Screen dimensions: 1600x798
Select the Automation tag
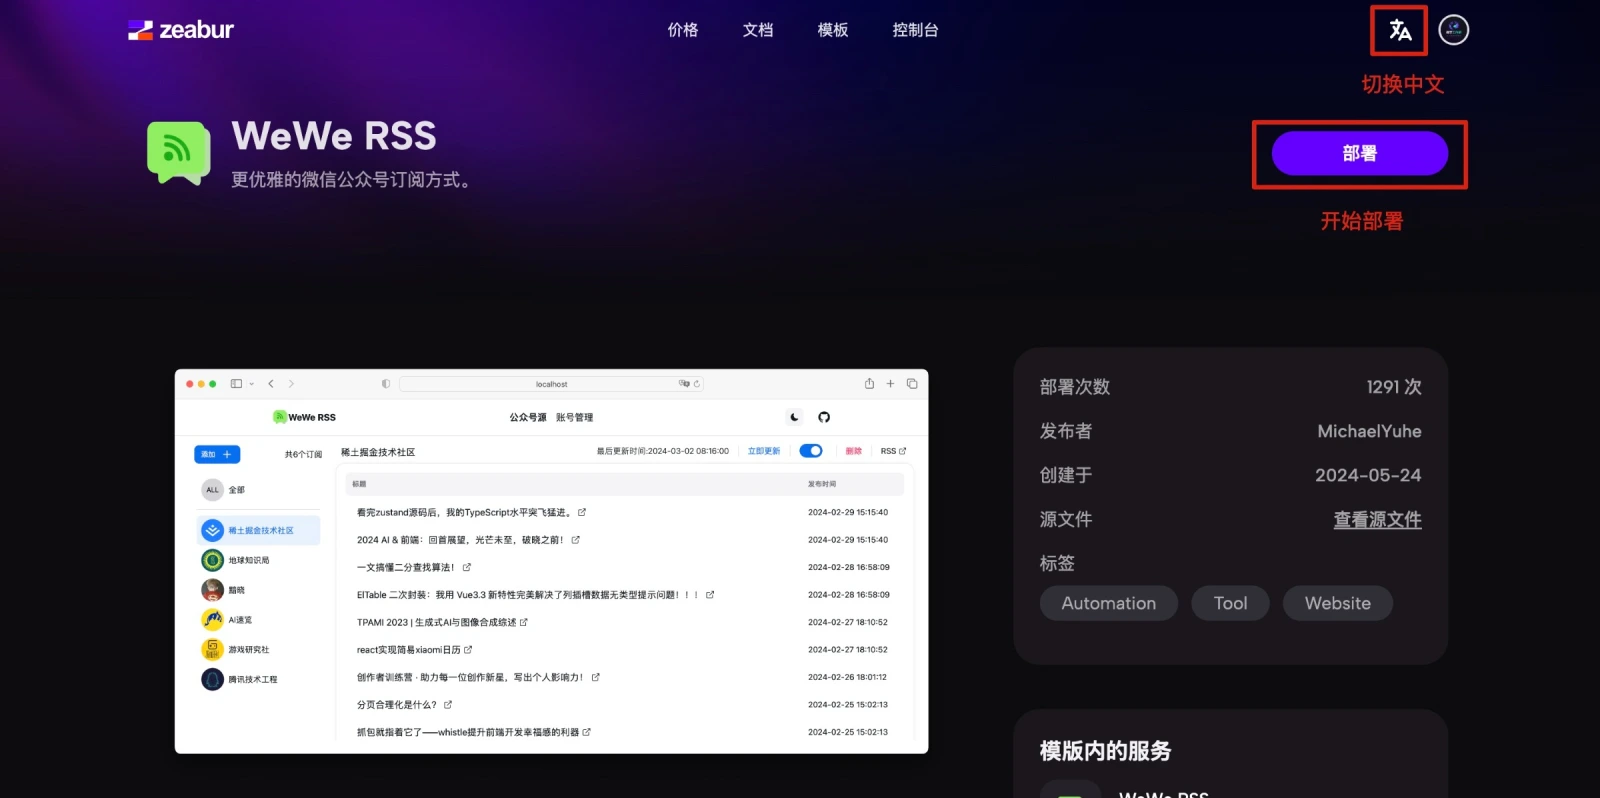point(1108,603)
